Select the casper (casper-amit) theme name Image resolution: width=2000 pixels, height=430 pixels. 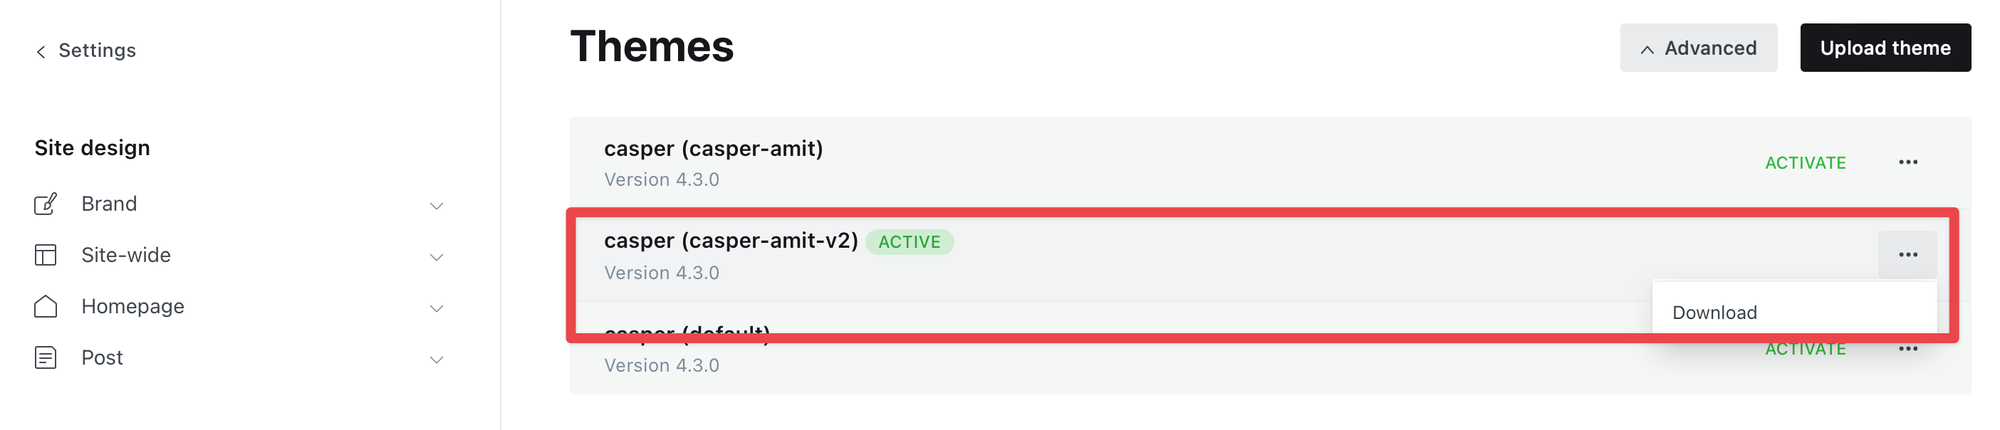713,149
